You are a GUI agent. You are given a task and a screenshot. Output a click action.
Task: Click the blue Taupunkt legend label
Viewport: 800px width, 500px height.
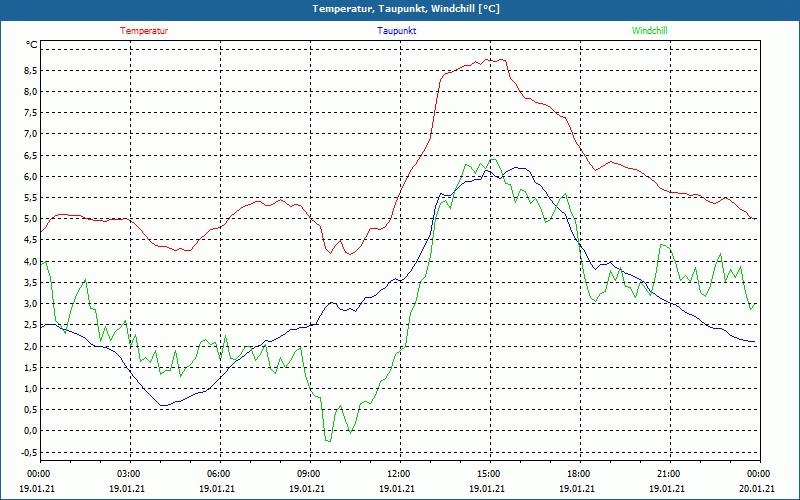point(397,31)
